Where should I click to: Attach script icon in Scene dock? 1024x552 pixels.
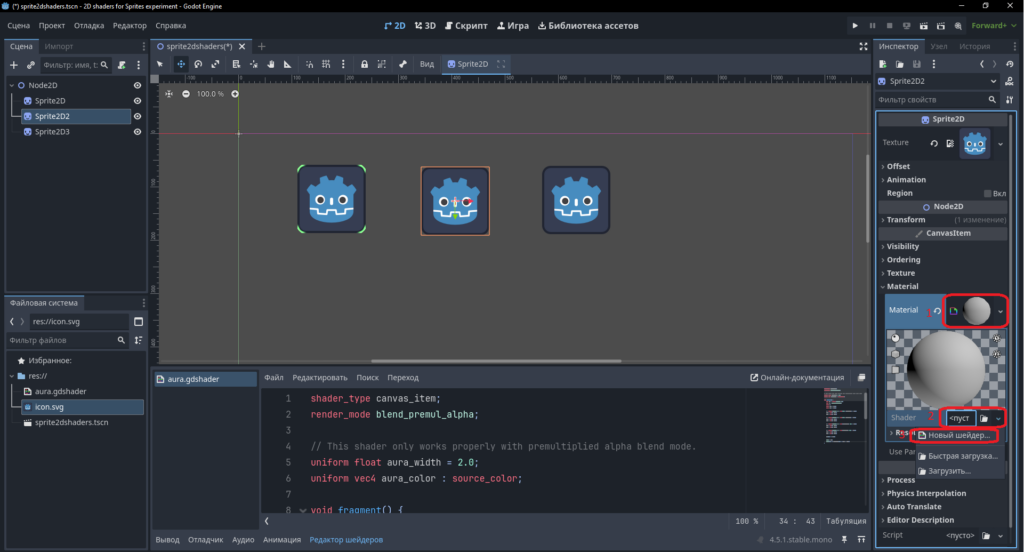121,65
